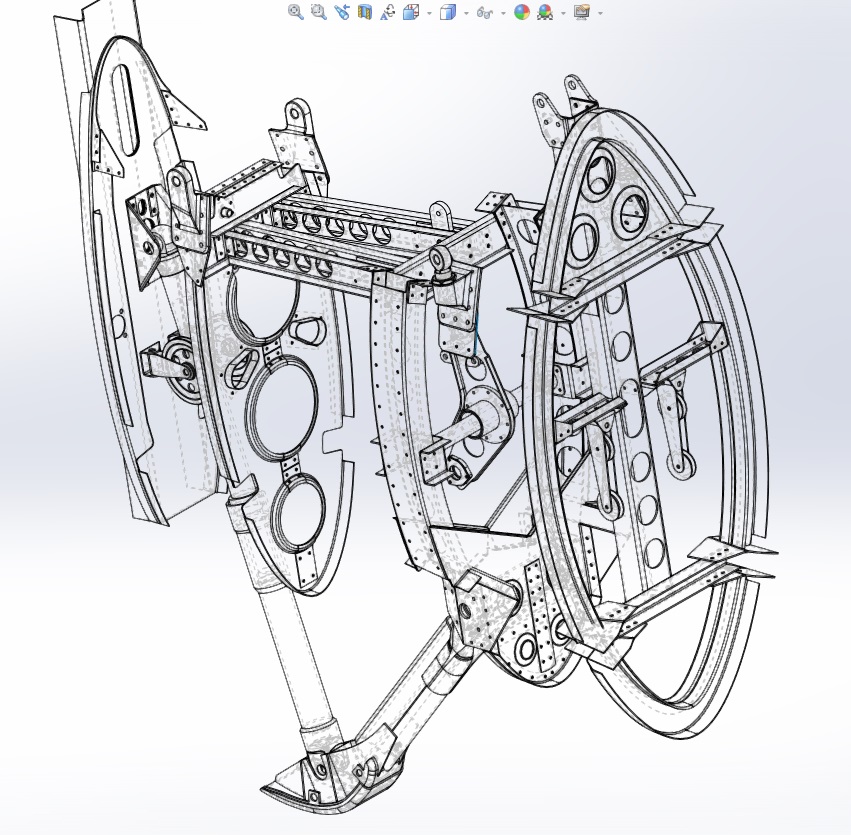Select the Zoom to Area tool
The height and width of the screenshot is (835, 851).
319,12
